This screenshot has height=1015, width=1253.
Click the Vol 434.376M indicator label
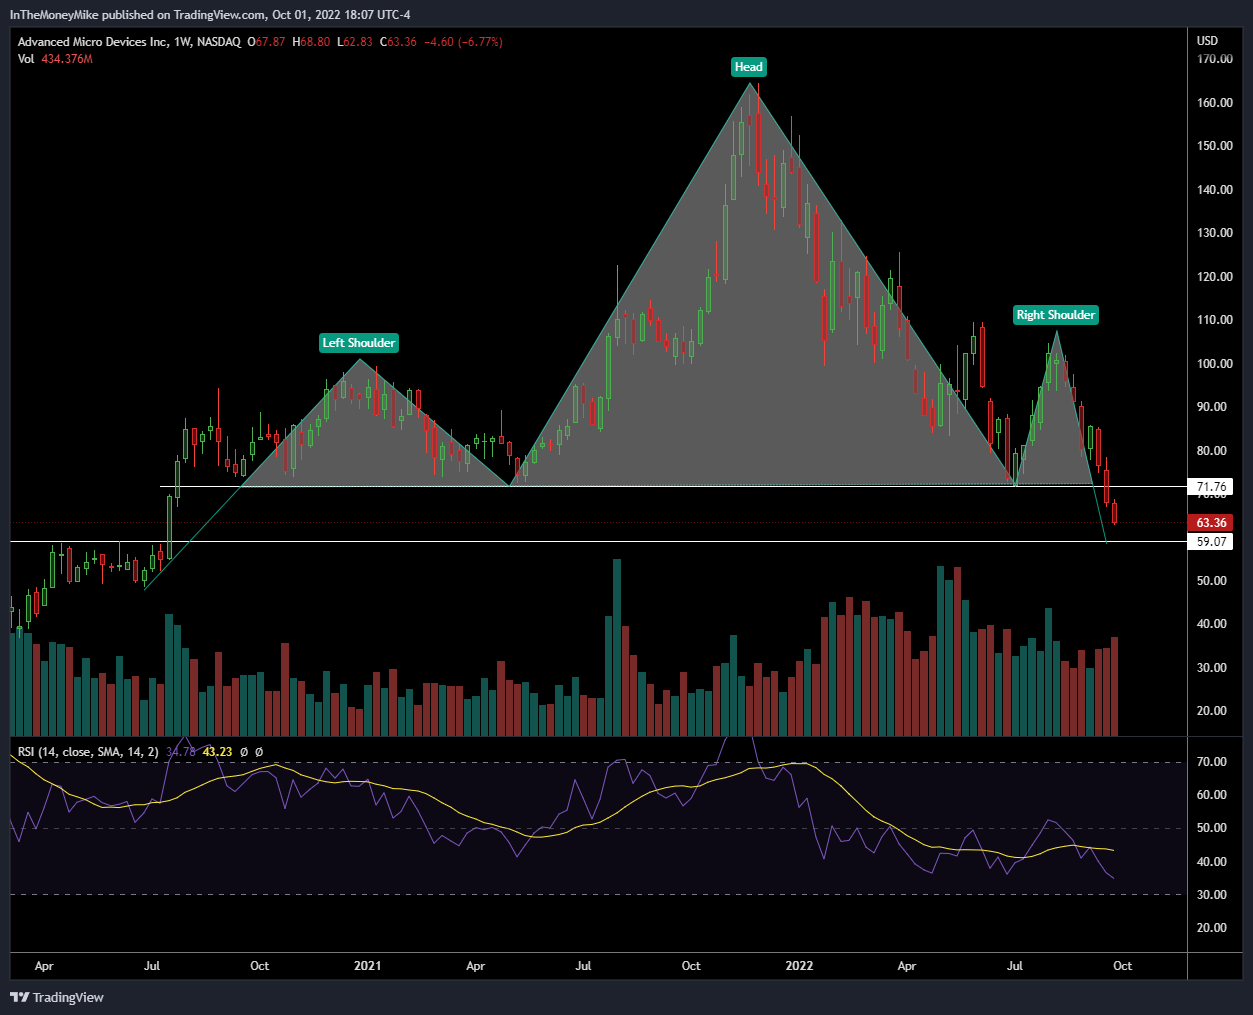(55, 59)
